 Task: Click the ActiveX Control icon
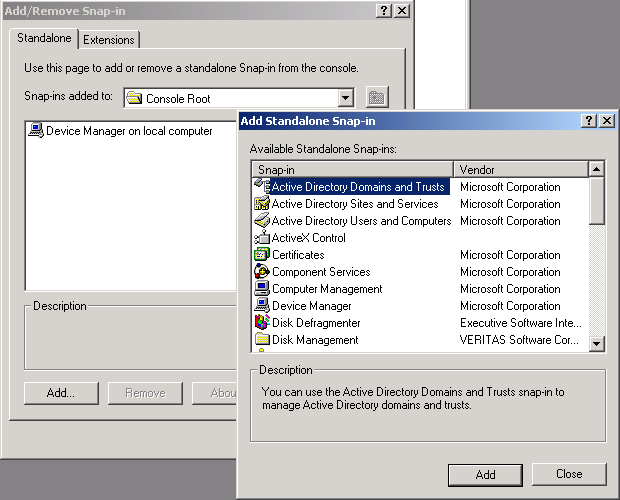click(x=261, y=238)
